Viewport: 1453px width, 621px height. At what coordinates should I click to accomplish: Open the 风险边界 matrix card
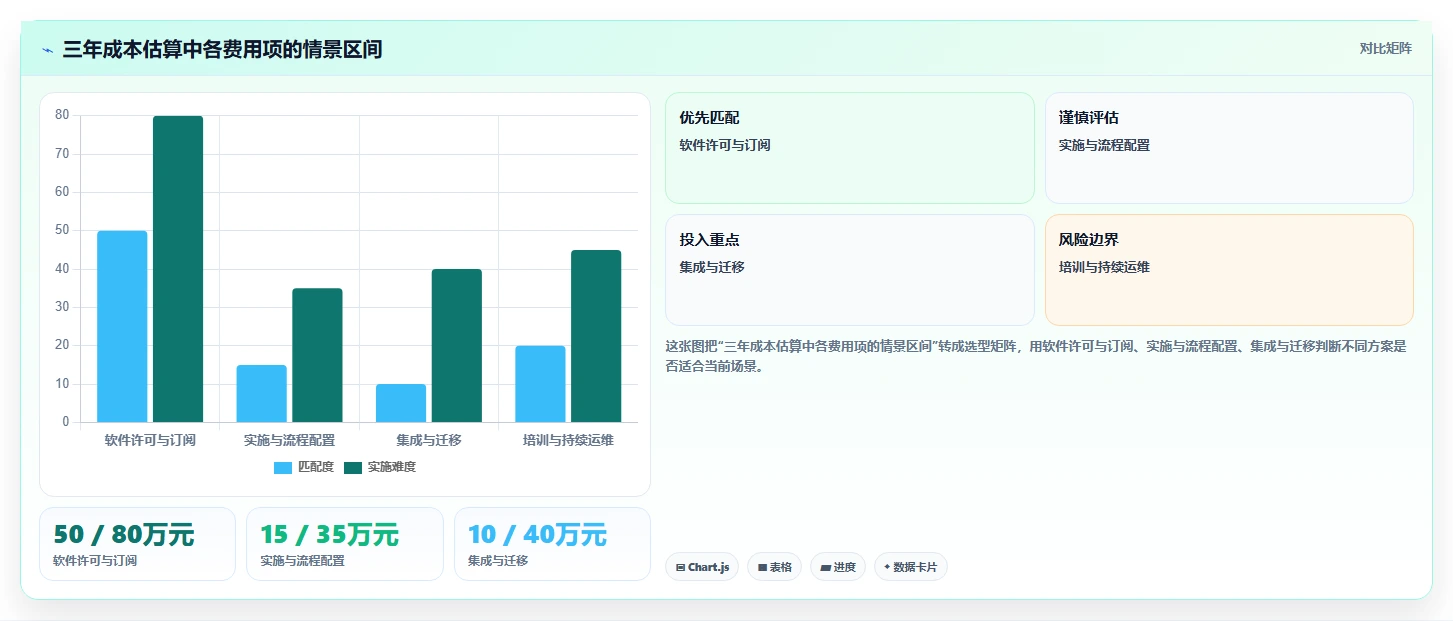click(1229, 270)
